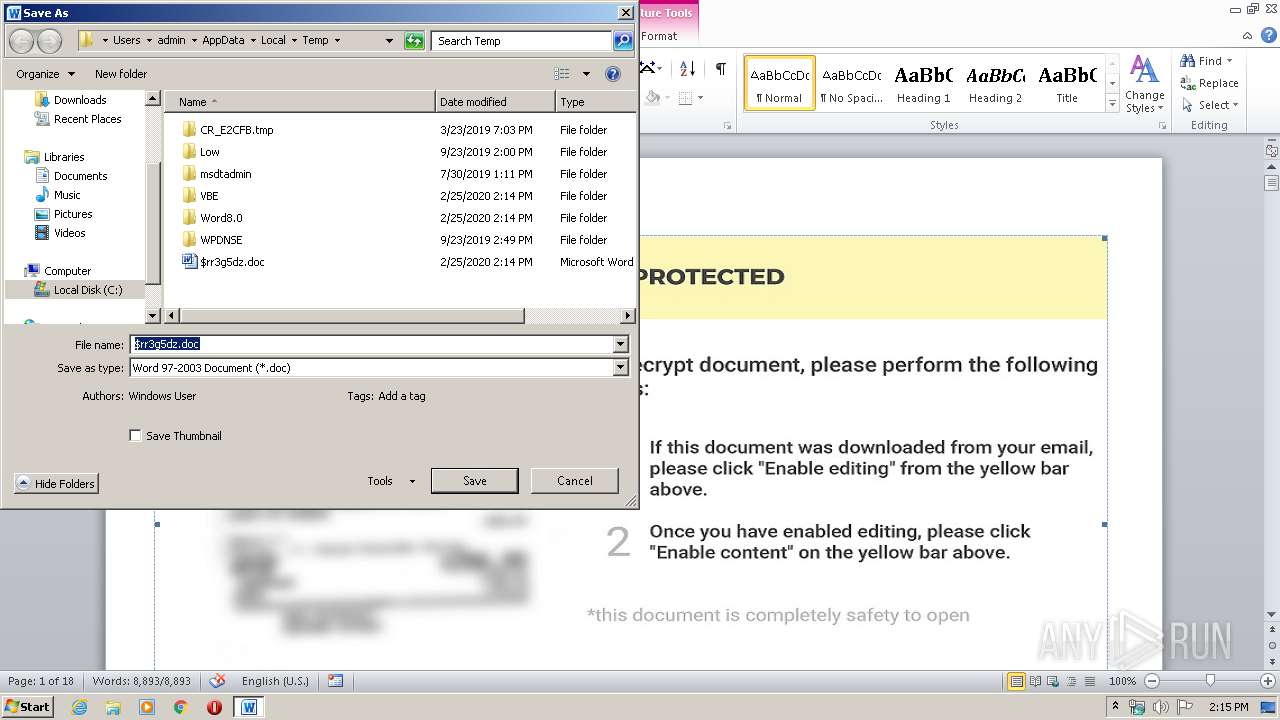The image size is (1280, 720).
Task: Click the Start button
Action: coord(28,707)
